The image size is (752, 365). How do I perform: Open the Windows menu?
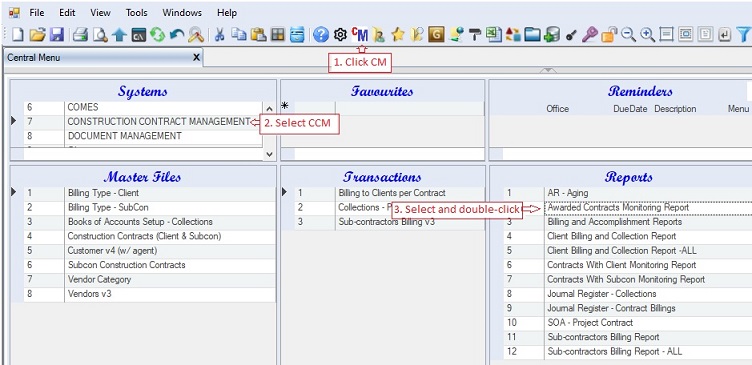[182, 13]
